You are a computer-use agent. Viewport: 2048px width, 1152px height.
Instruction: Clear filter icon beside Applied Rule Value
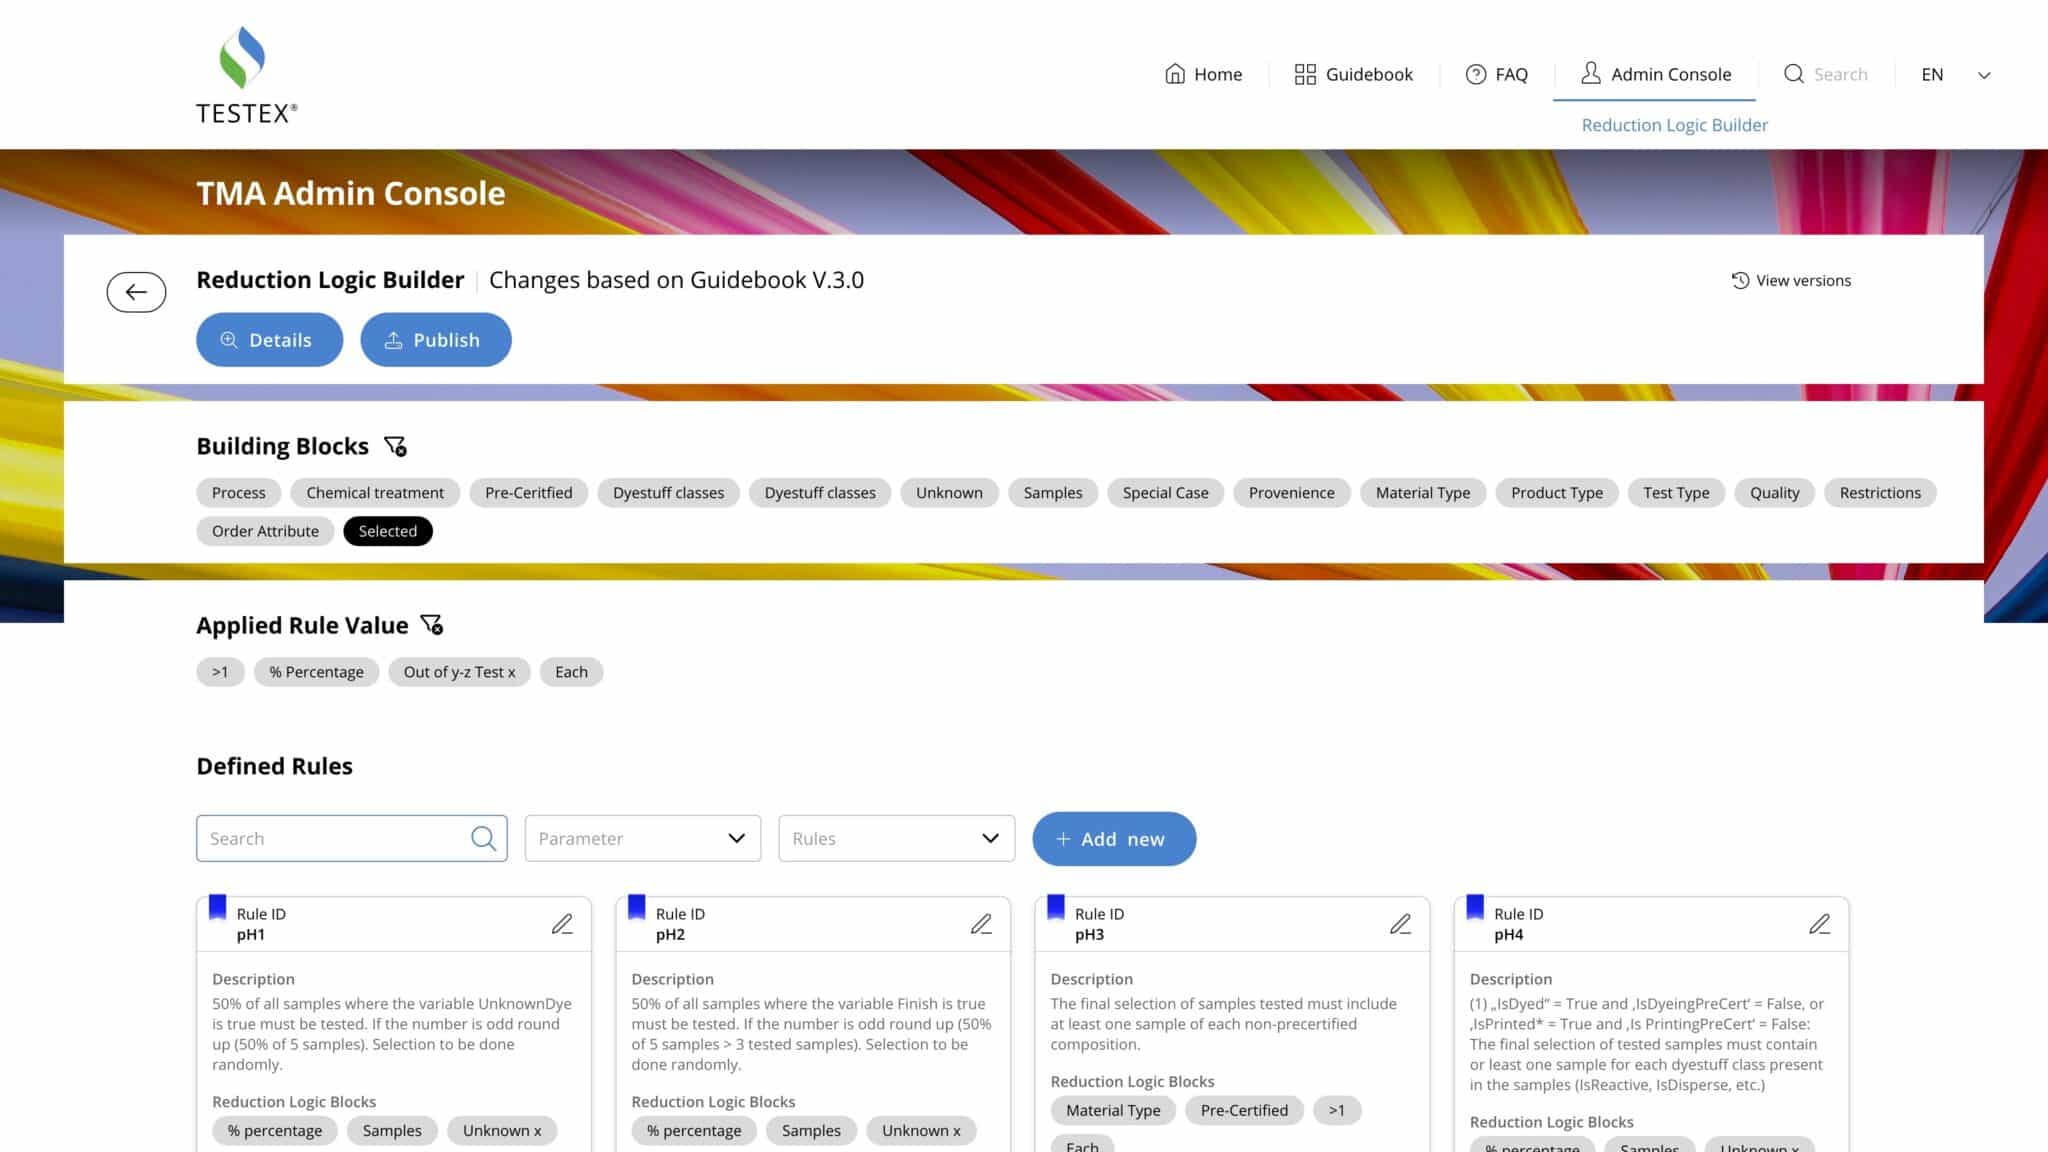431,625
